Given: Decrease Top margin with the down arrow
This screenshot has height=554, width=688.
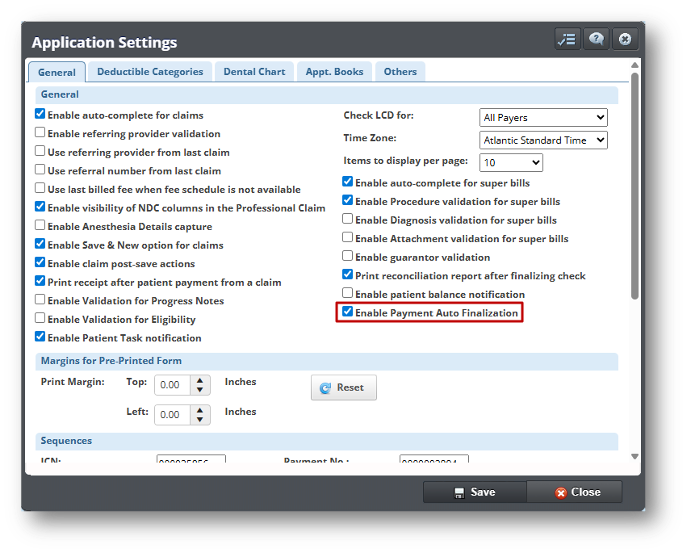Looking at the screenshot, I should [200, 390].
